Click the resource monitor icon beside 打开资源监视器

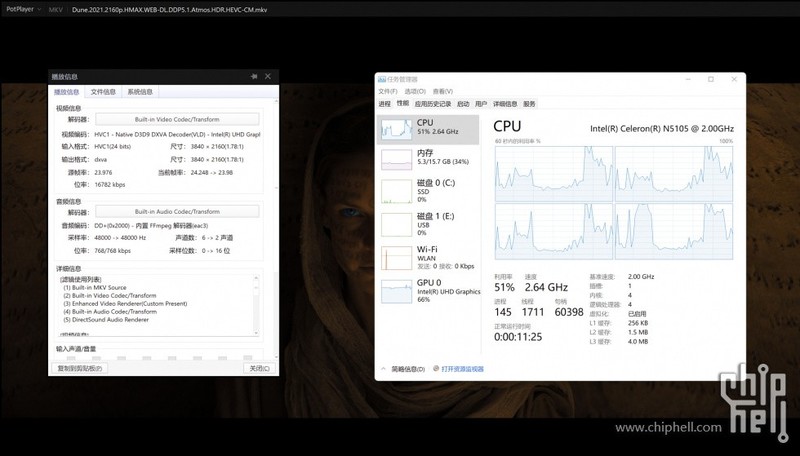click(x=436, y=368)
